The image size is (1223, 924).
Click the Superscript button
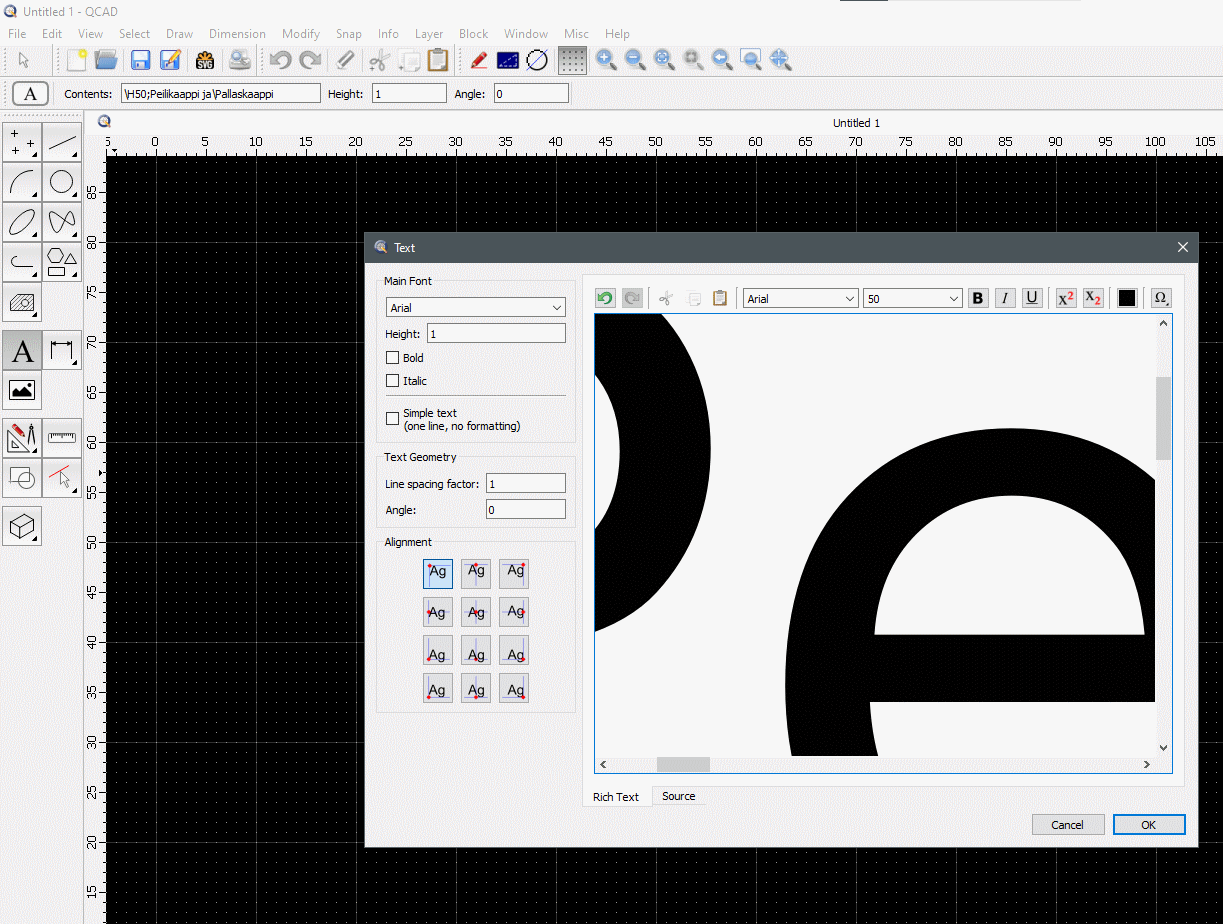(x=1066, y=298)
